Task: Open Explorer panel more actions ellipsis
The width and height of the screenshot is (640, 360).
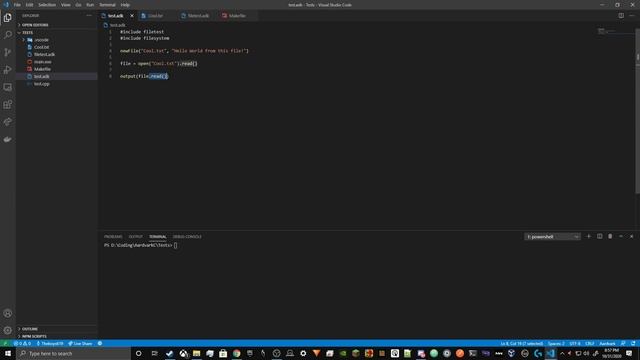Action: click(89, 16)
